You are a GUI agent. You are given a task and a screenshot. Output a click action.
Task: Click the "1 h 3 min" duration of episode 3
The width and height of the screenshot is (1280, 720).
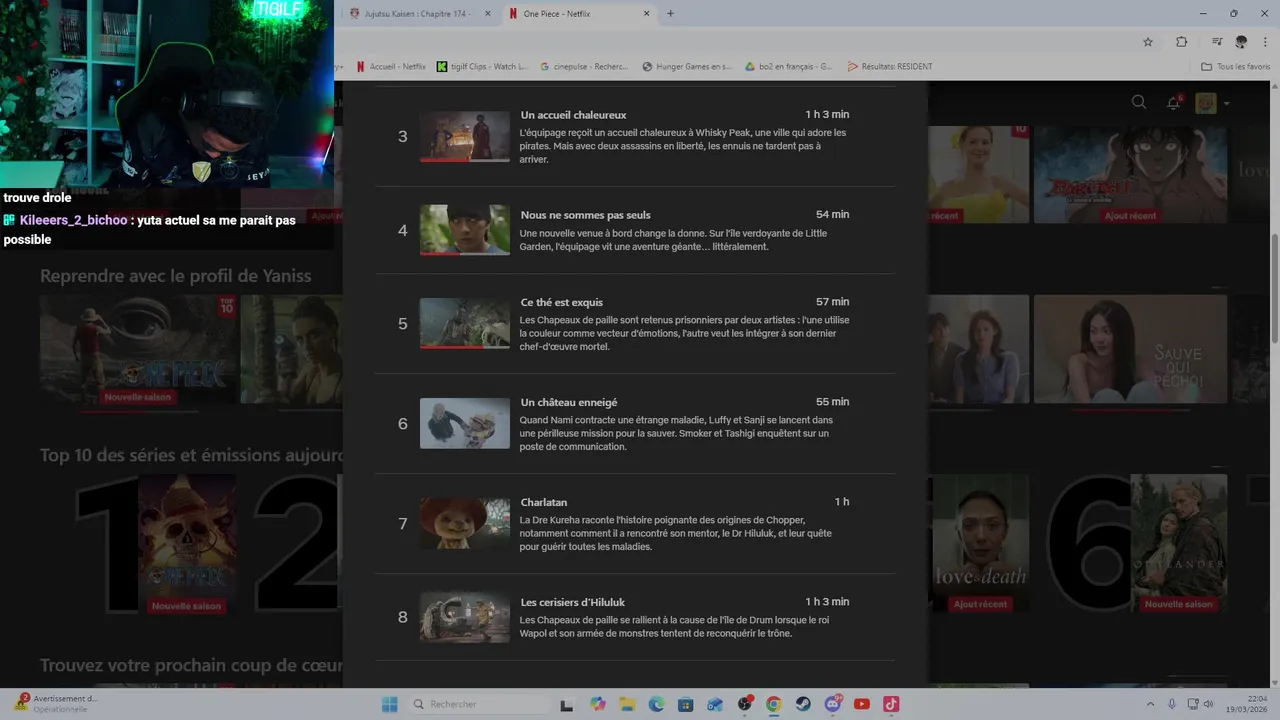coord(827,114)
